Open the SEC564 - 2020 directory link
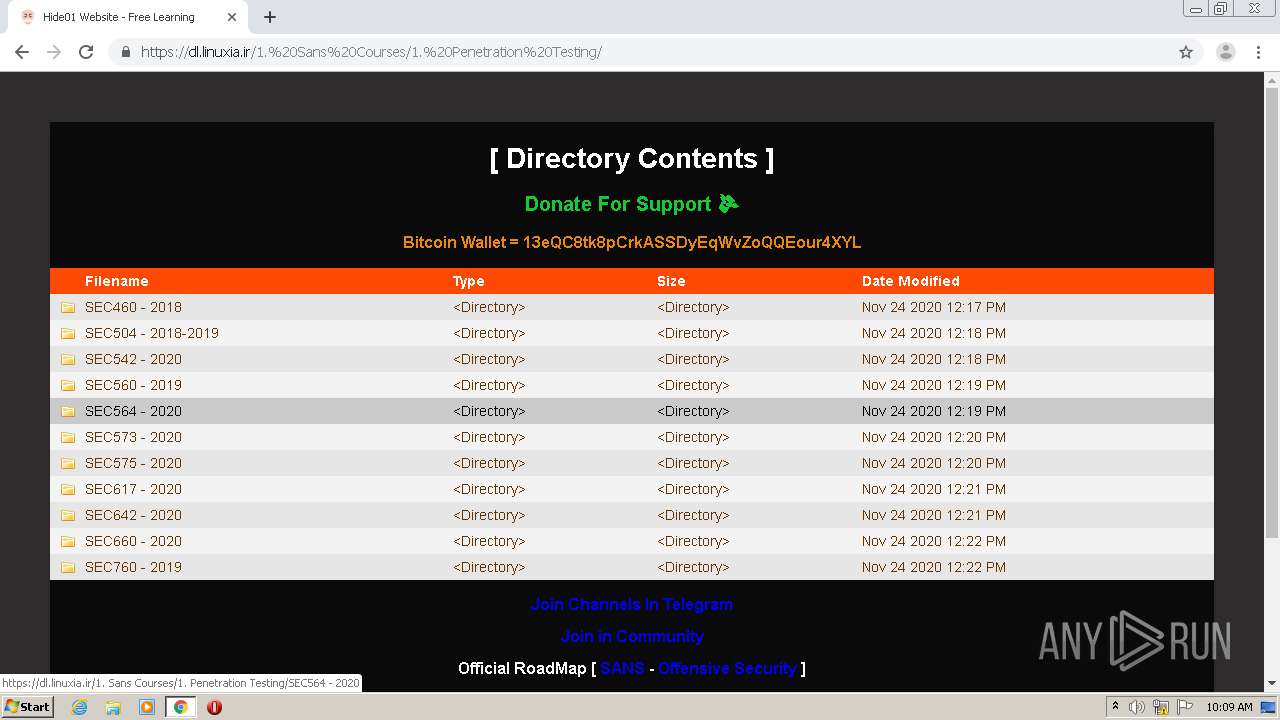The height and width of the screenshot is (720, 1280). tap(133, 411)
